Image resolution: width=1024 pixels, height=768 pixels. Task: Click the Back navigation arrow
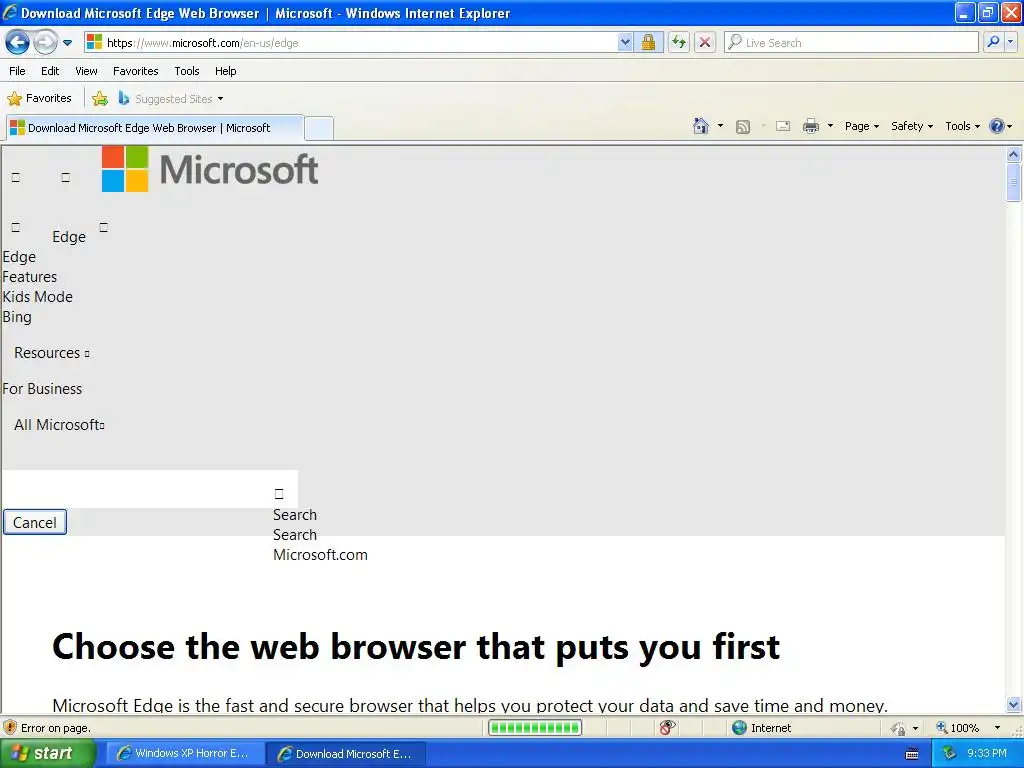click(18, 43)
